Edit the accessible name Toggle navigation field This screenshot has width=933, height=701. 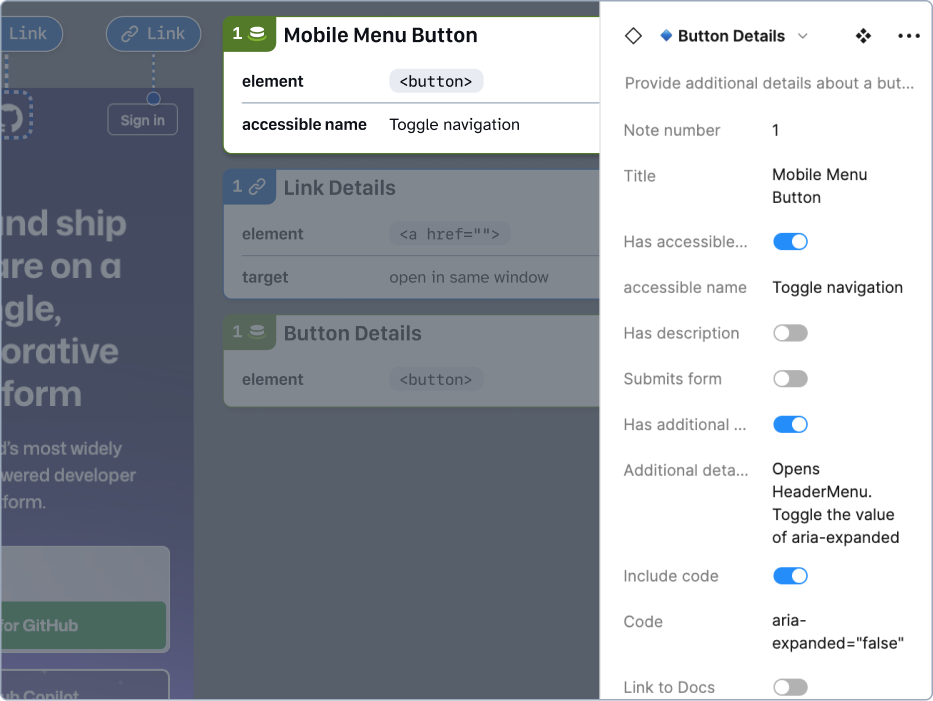click(x=837, y=288)
